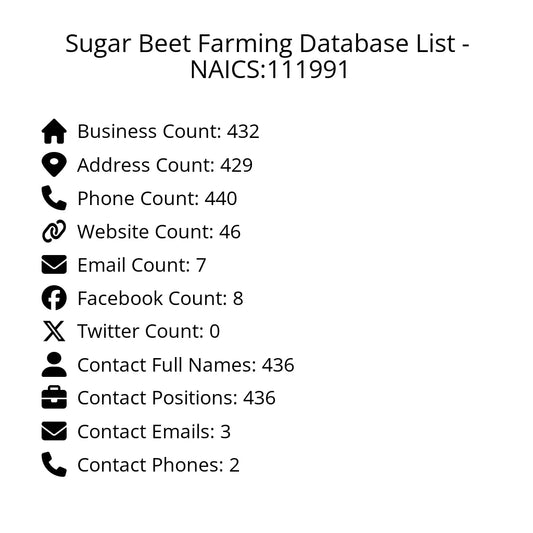Click the Address Count: 429 text
This screenshot has height=533, width=533.
[165, 165]
